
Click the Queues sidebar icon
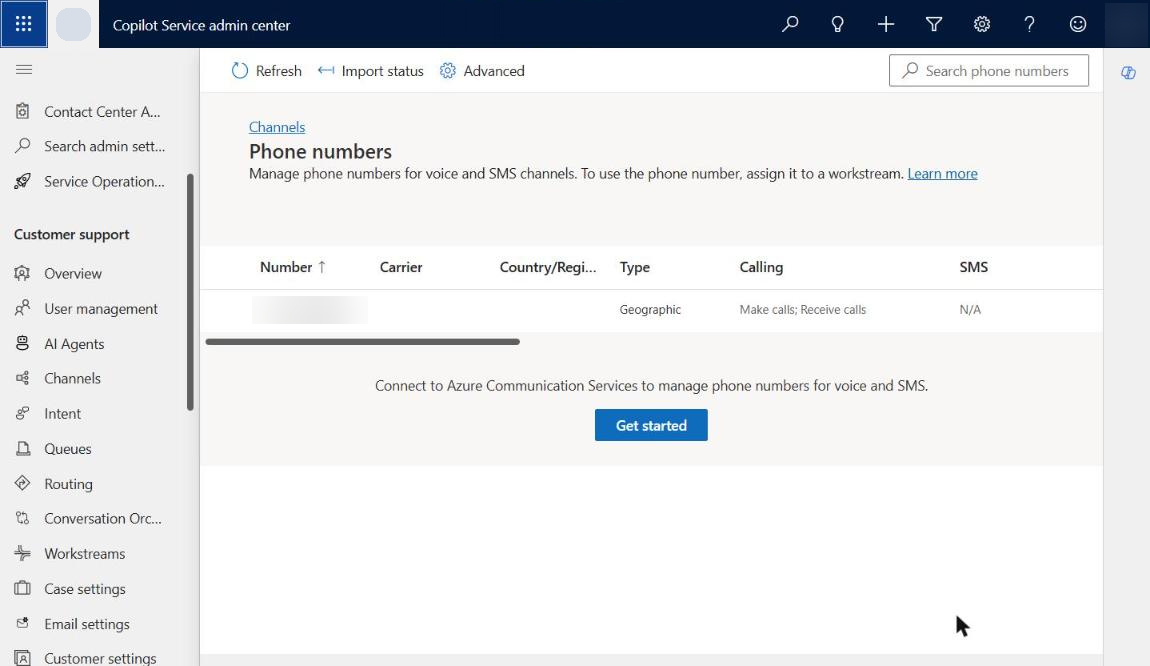pyautogui.click(x=23, y=448)
